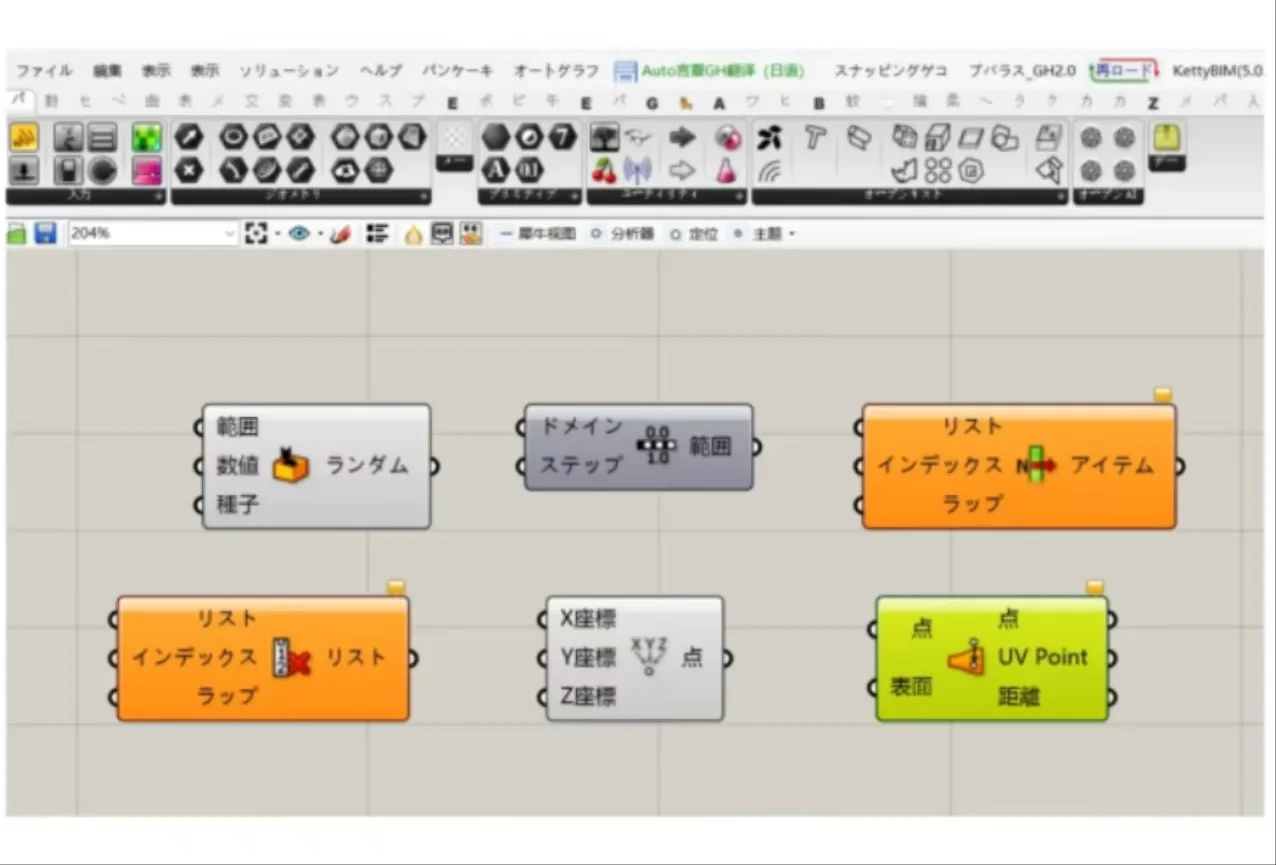Click the Auto GH translation (日语) item

710,71
